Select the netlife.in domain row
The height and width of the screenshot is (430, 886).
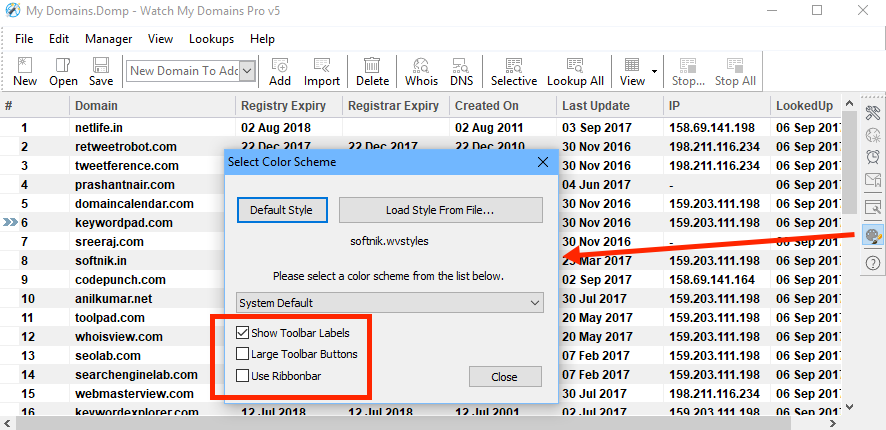(x=421, y=128)
